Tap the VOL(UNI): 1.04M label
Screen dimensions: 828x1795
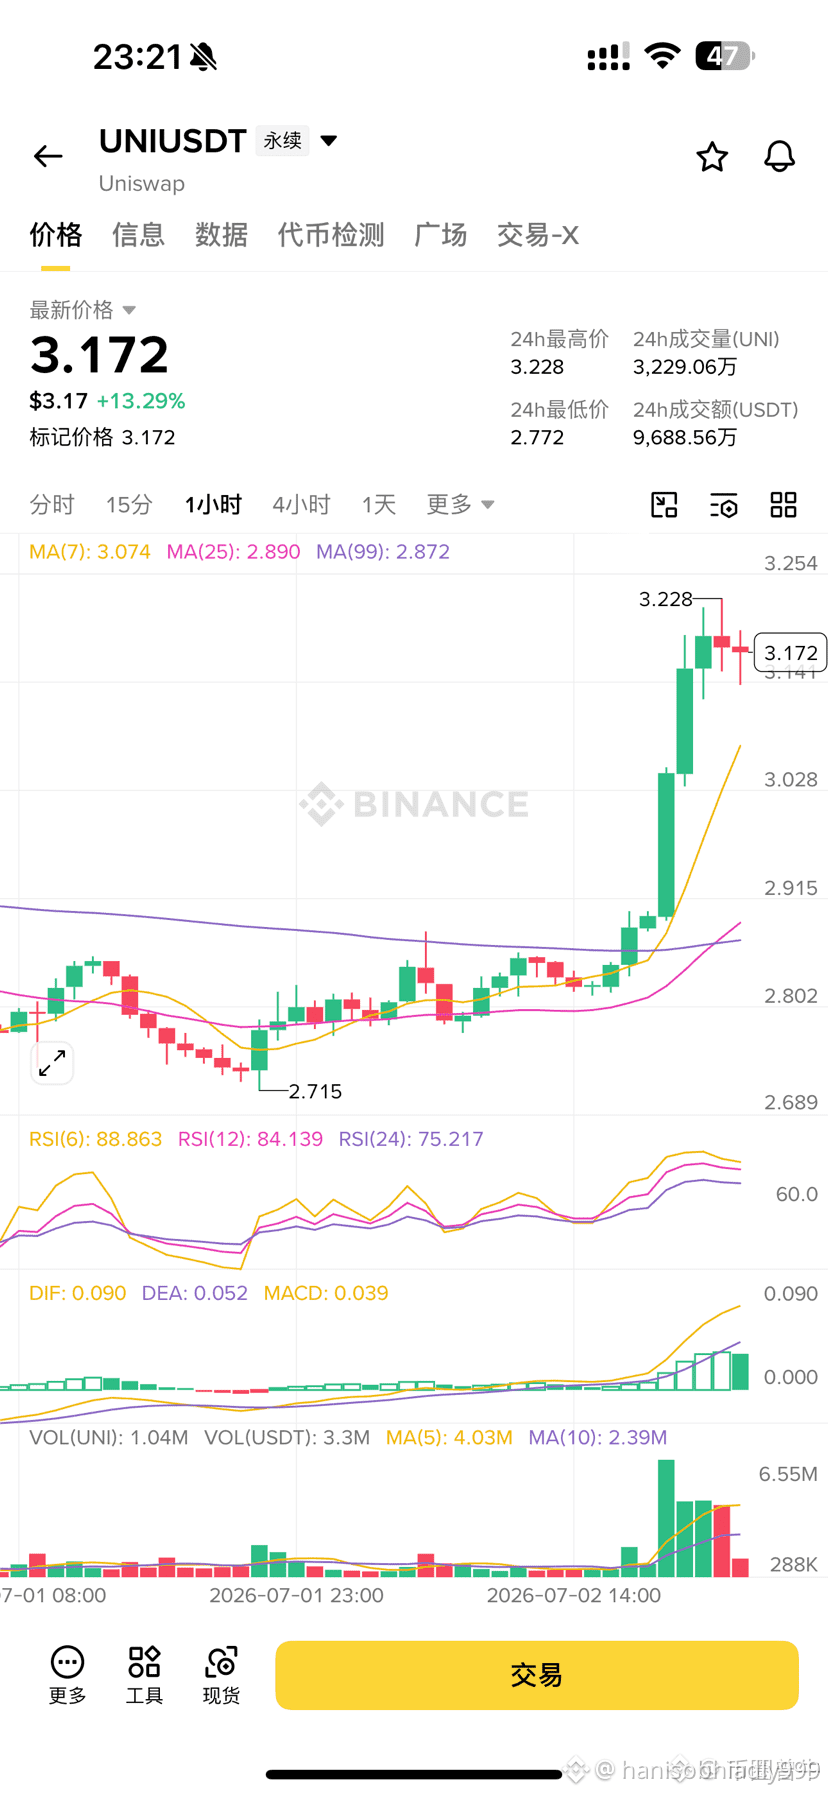(109, 1437)
